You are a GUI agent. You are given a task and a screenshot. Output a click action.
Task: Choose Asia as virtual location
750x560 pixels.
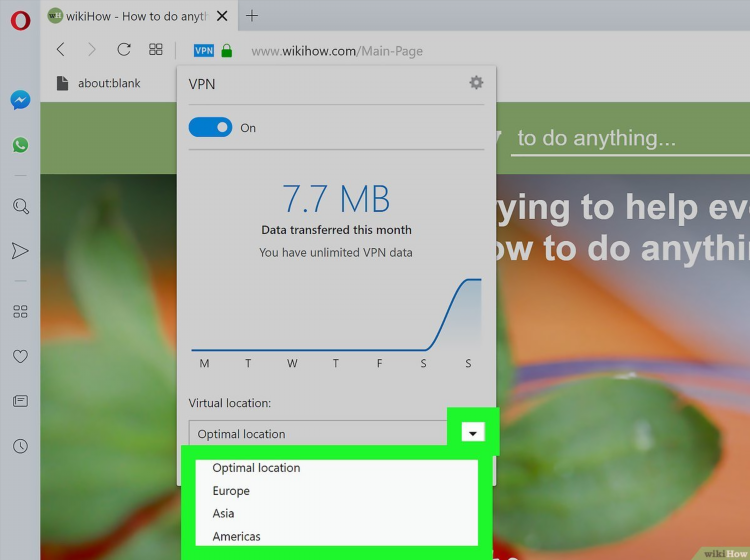(x=336, y=513)
